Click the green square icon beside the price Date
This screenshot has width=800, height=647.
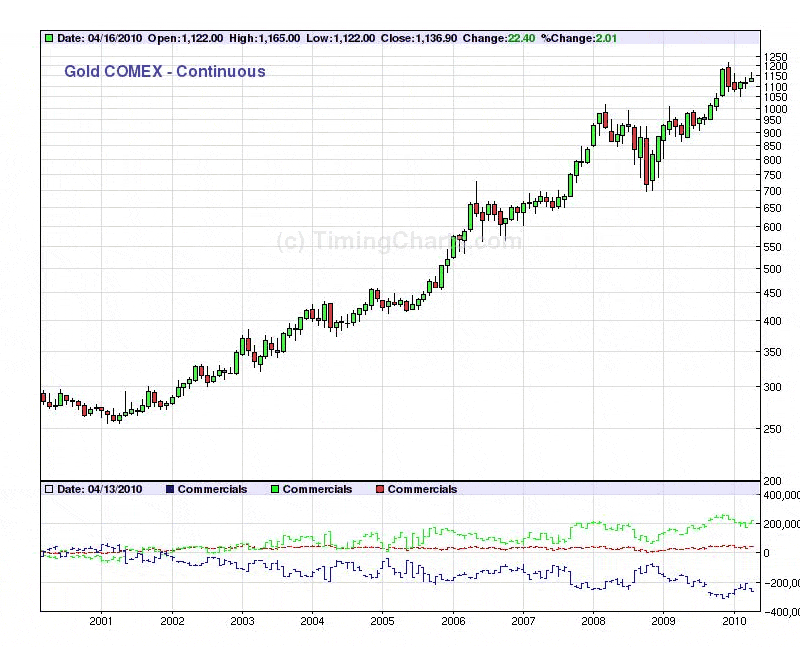click(48, 39)
